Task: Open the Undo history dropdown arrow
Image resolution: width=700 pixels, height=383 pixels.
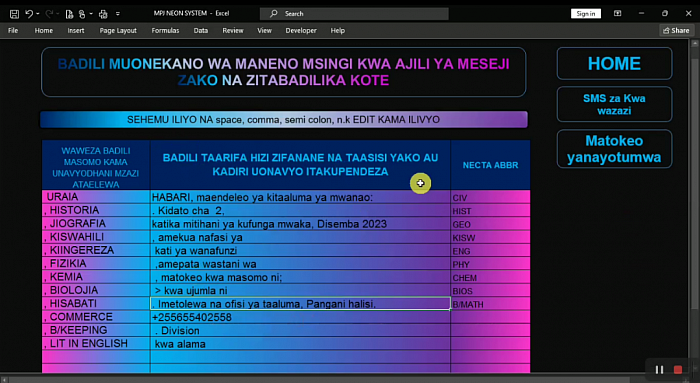Action: pyautogui.click(x=38, y=14)
